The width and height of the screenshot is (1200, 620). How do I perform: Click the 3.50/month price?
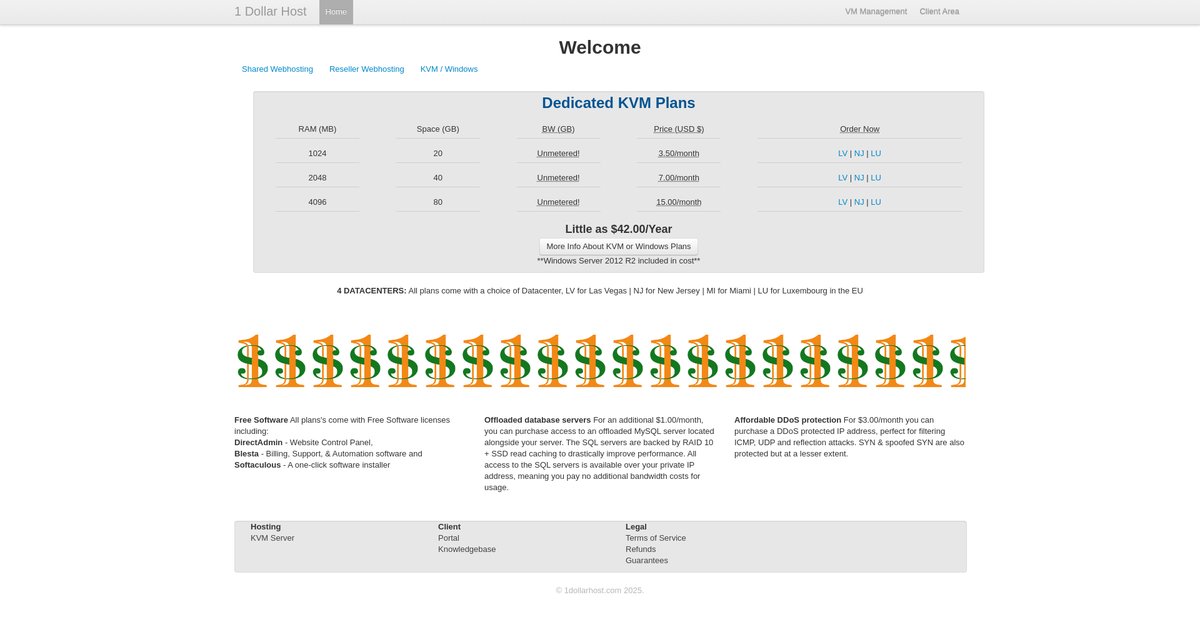(x=679, y=153)
